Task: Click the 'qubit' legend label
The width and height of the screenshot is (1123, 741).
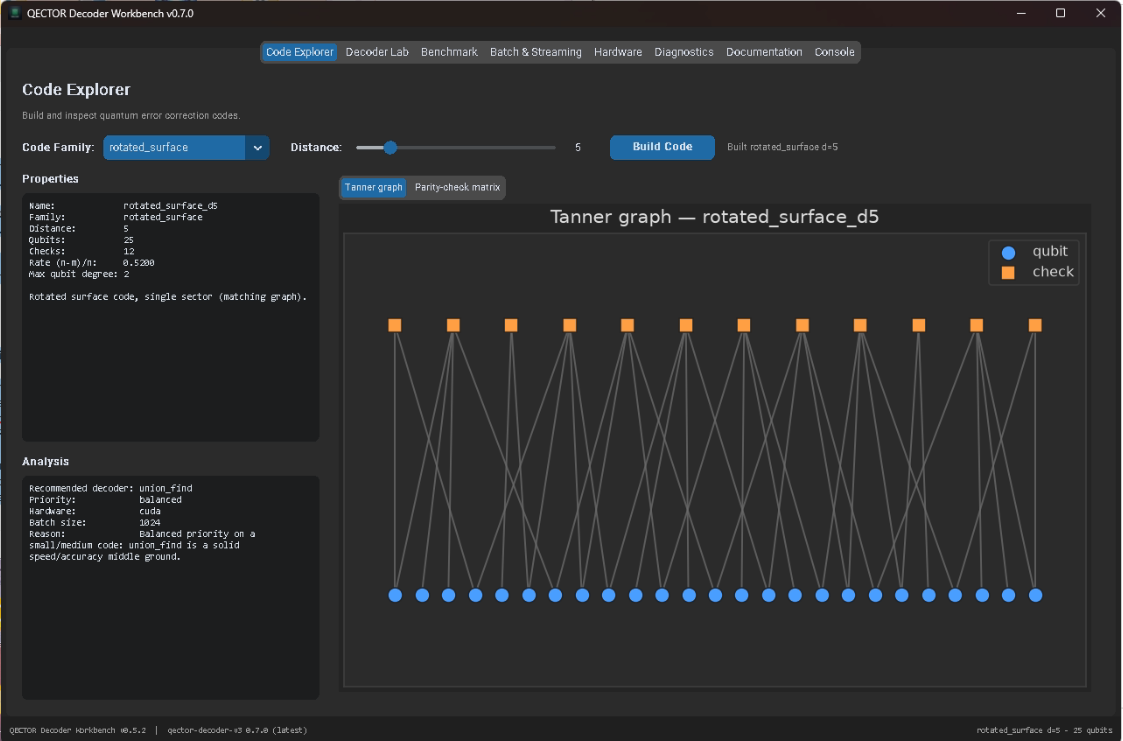Action: pyautogui.click(x=1050, y=251)
